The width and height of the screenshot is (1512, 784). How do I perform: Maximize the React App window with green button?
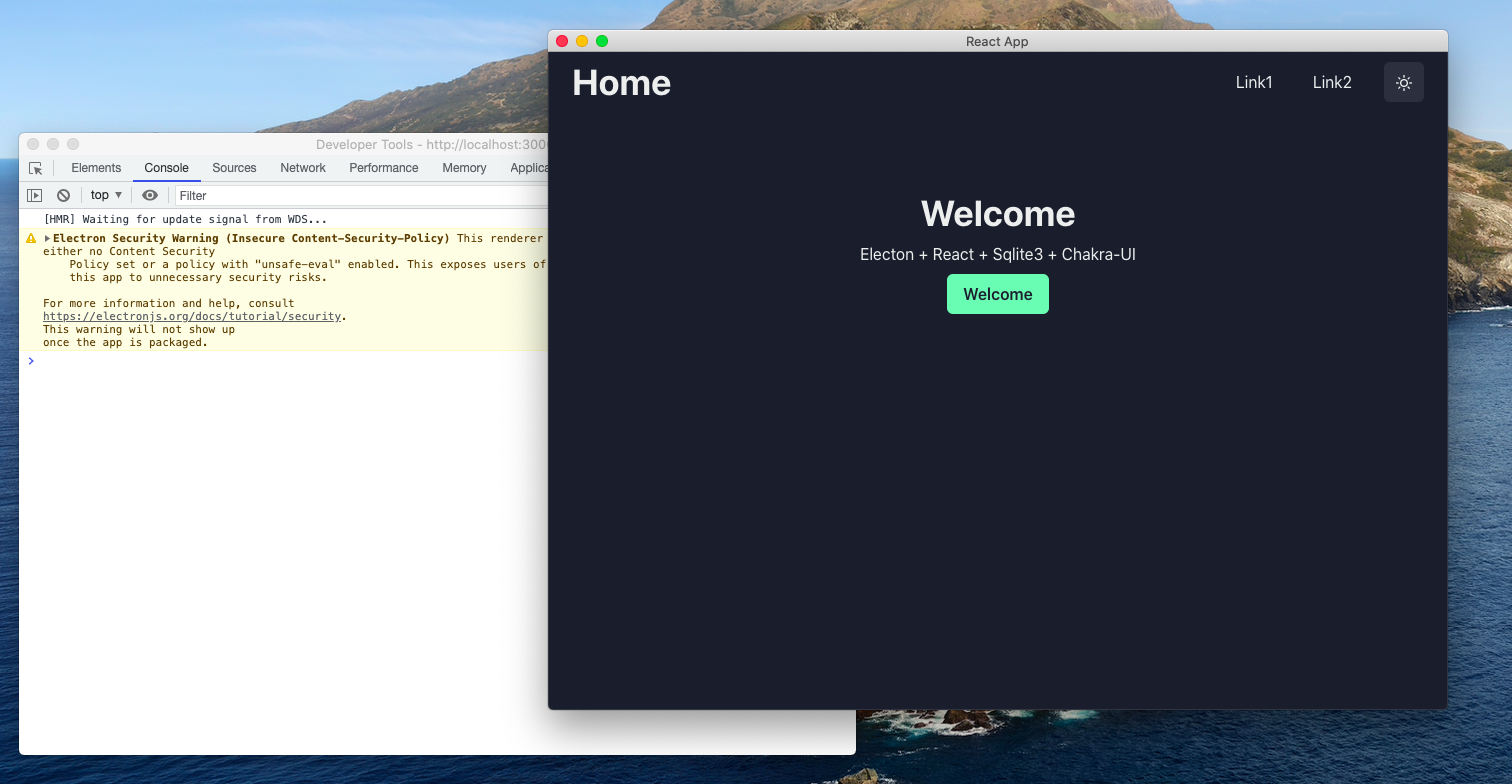(602, 41)
